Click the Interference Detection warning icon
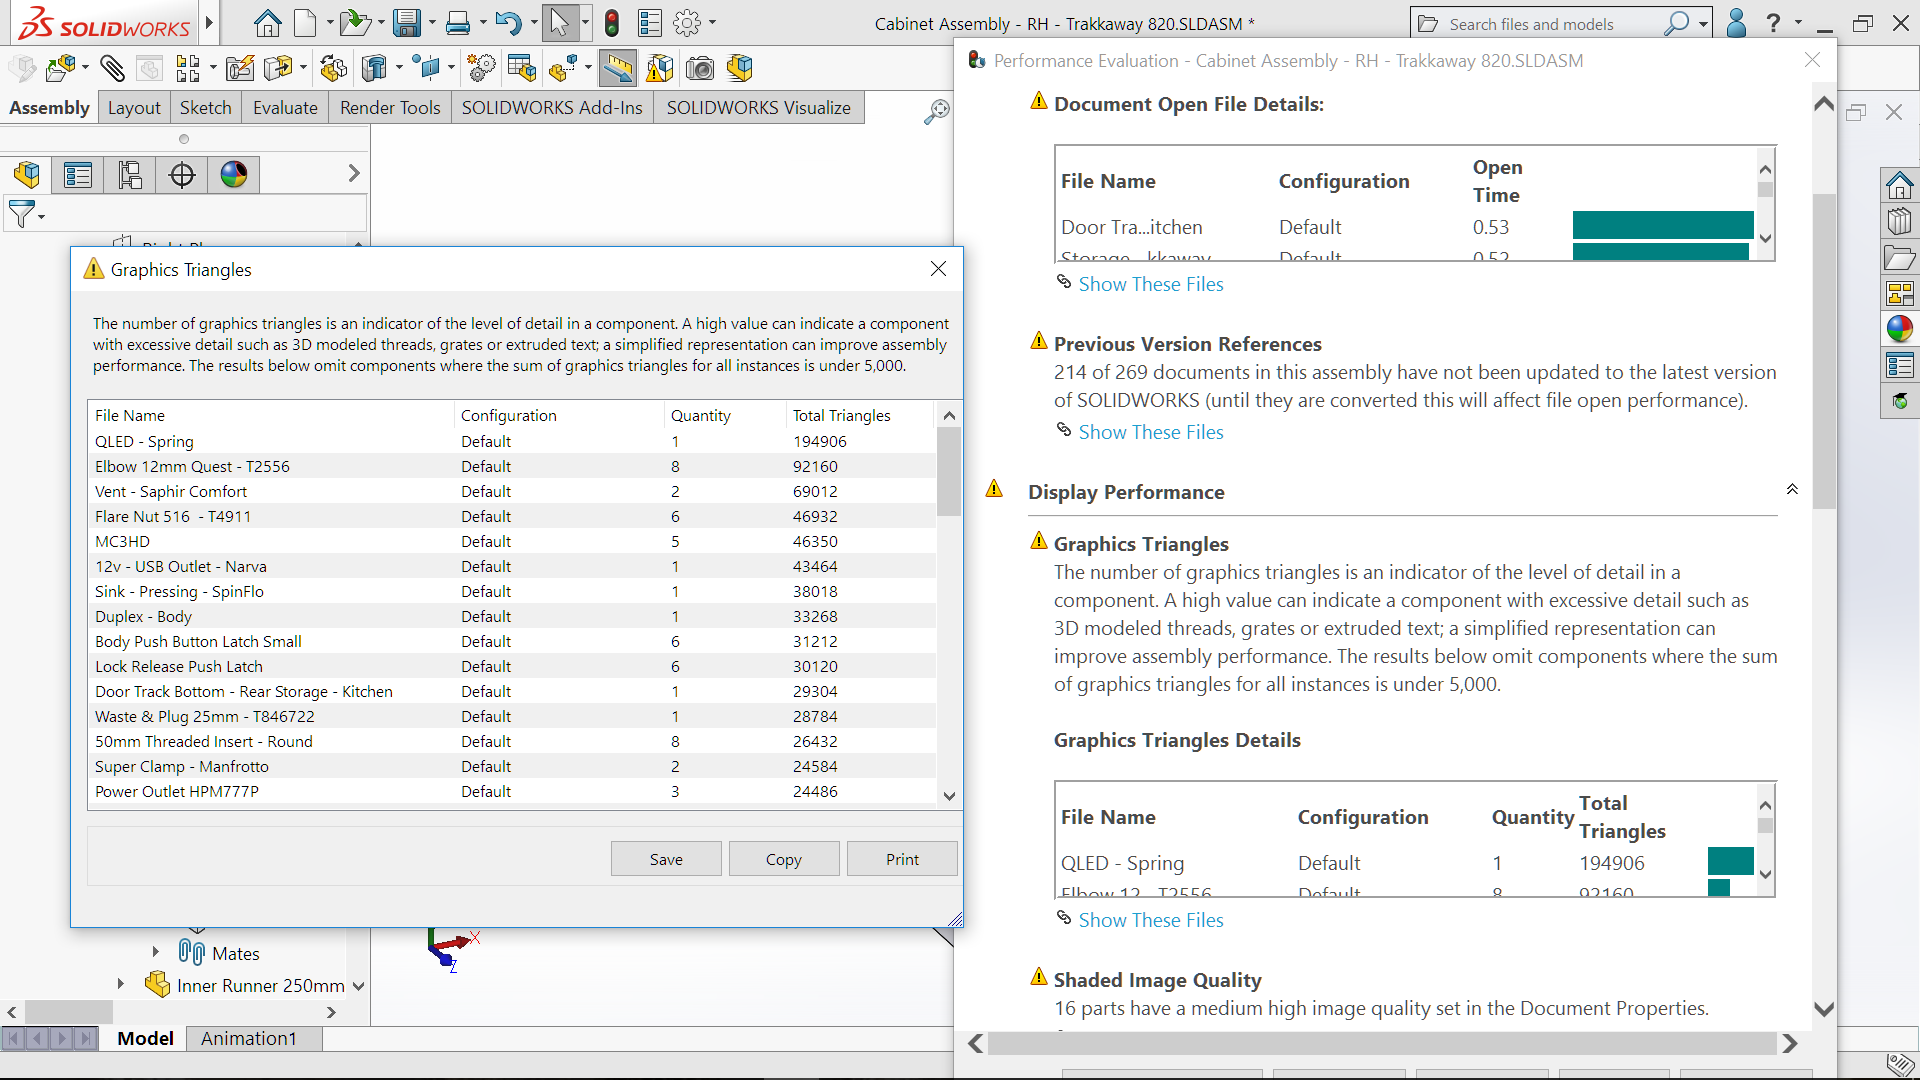 (659, 68)
